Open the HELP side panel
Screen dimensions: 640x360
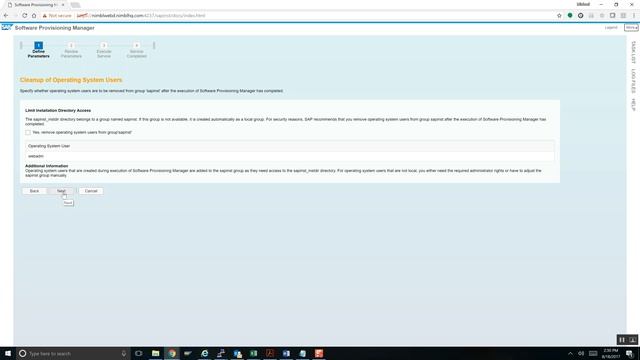633,104
